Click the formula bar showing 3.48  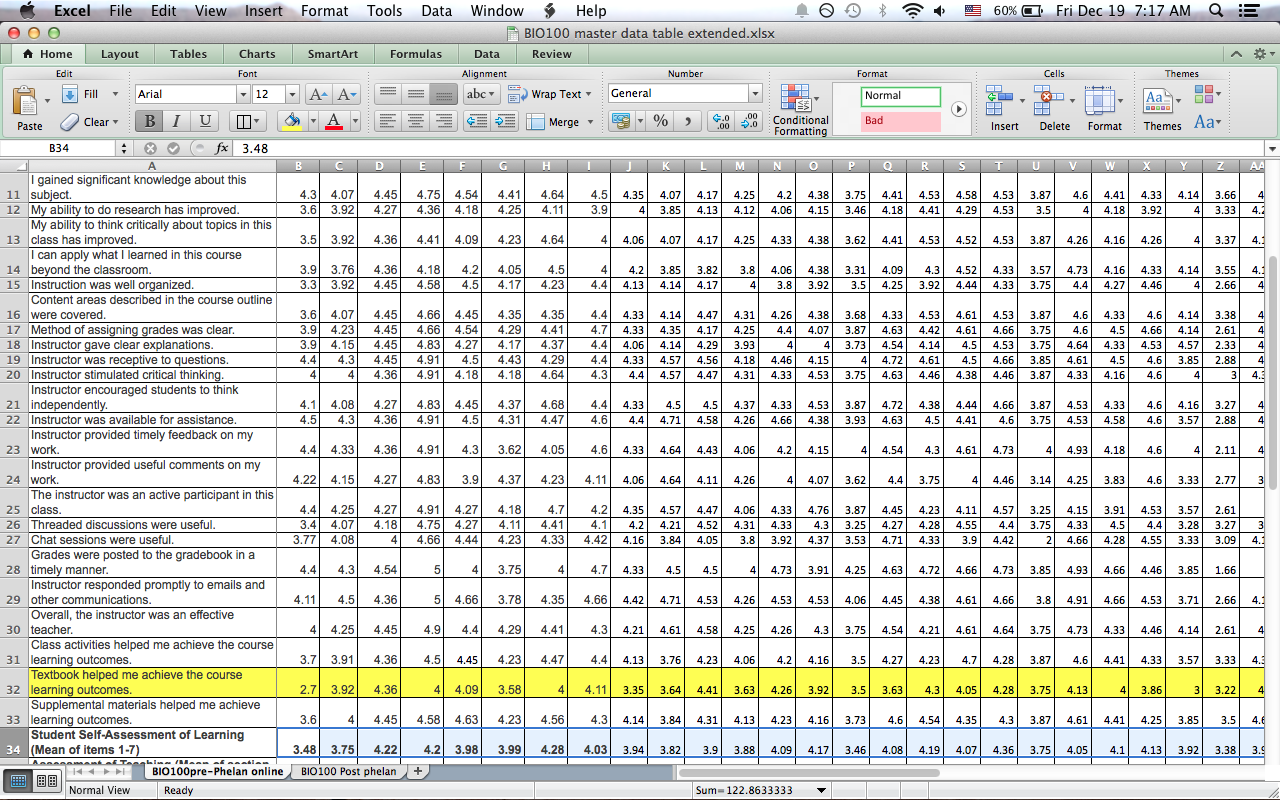[x=700, y=148]
